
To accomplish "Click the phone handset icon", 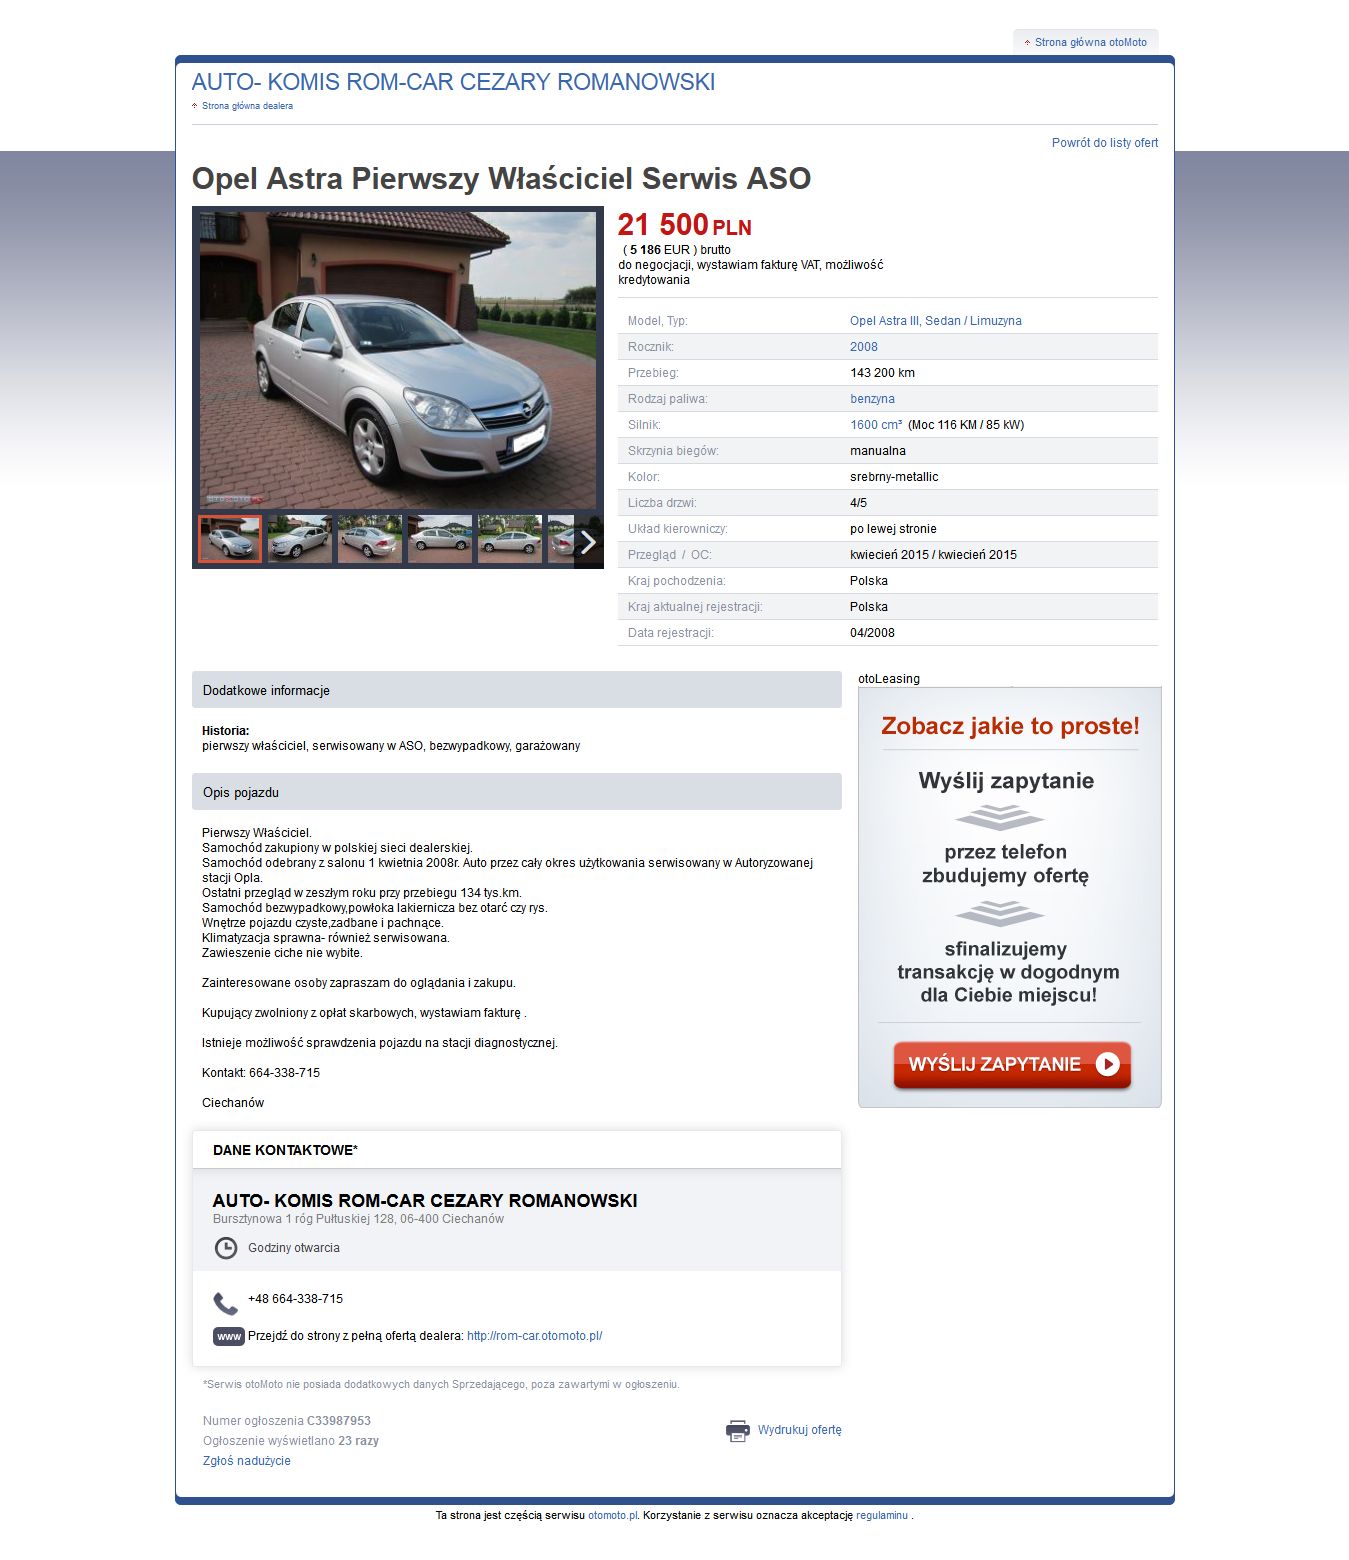I will click(226, 1303).
